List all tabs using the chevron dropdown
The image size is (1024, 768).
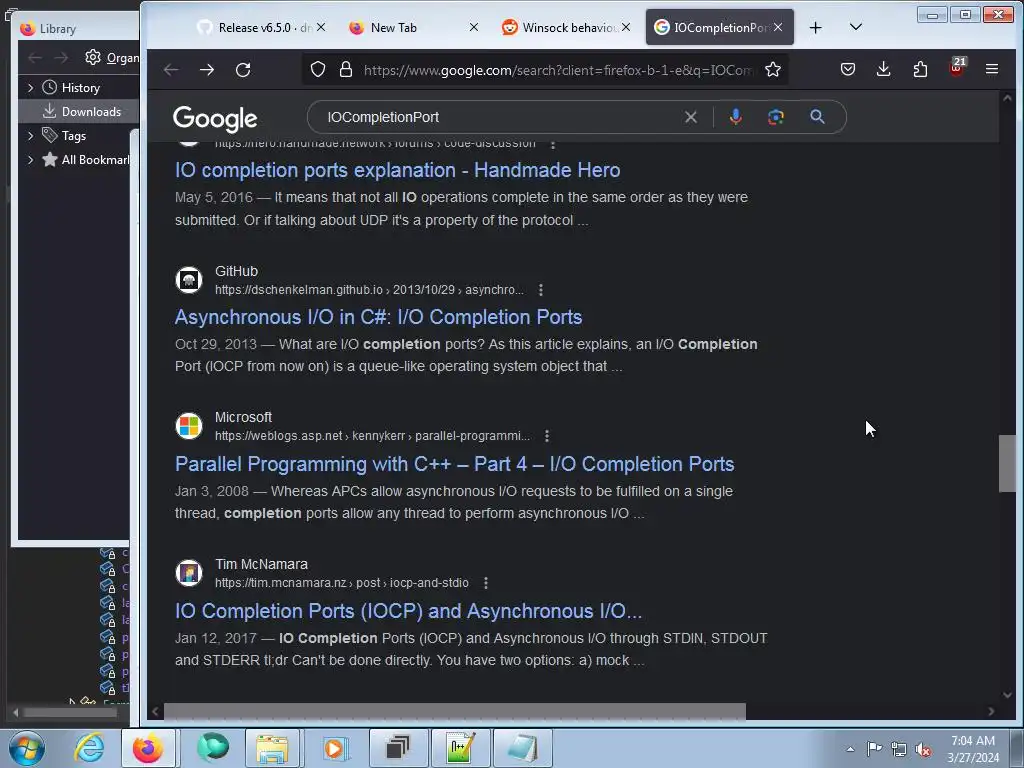coord(856,27)
